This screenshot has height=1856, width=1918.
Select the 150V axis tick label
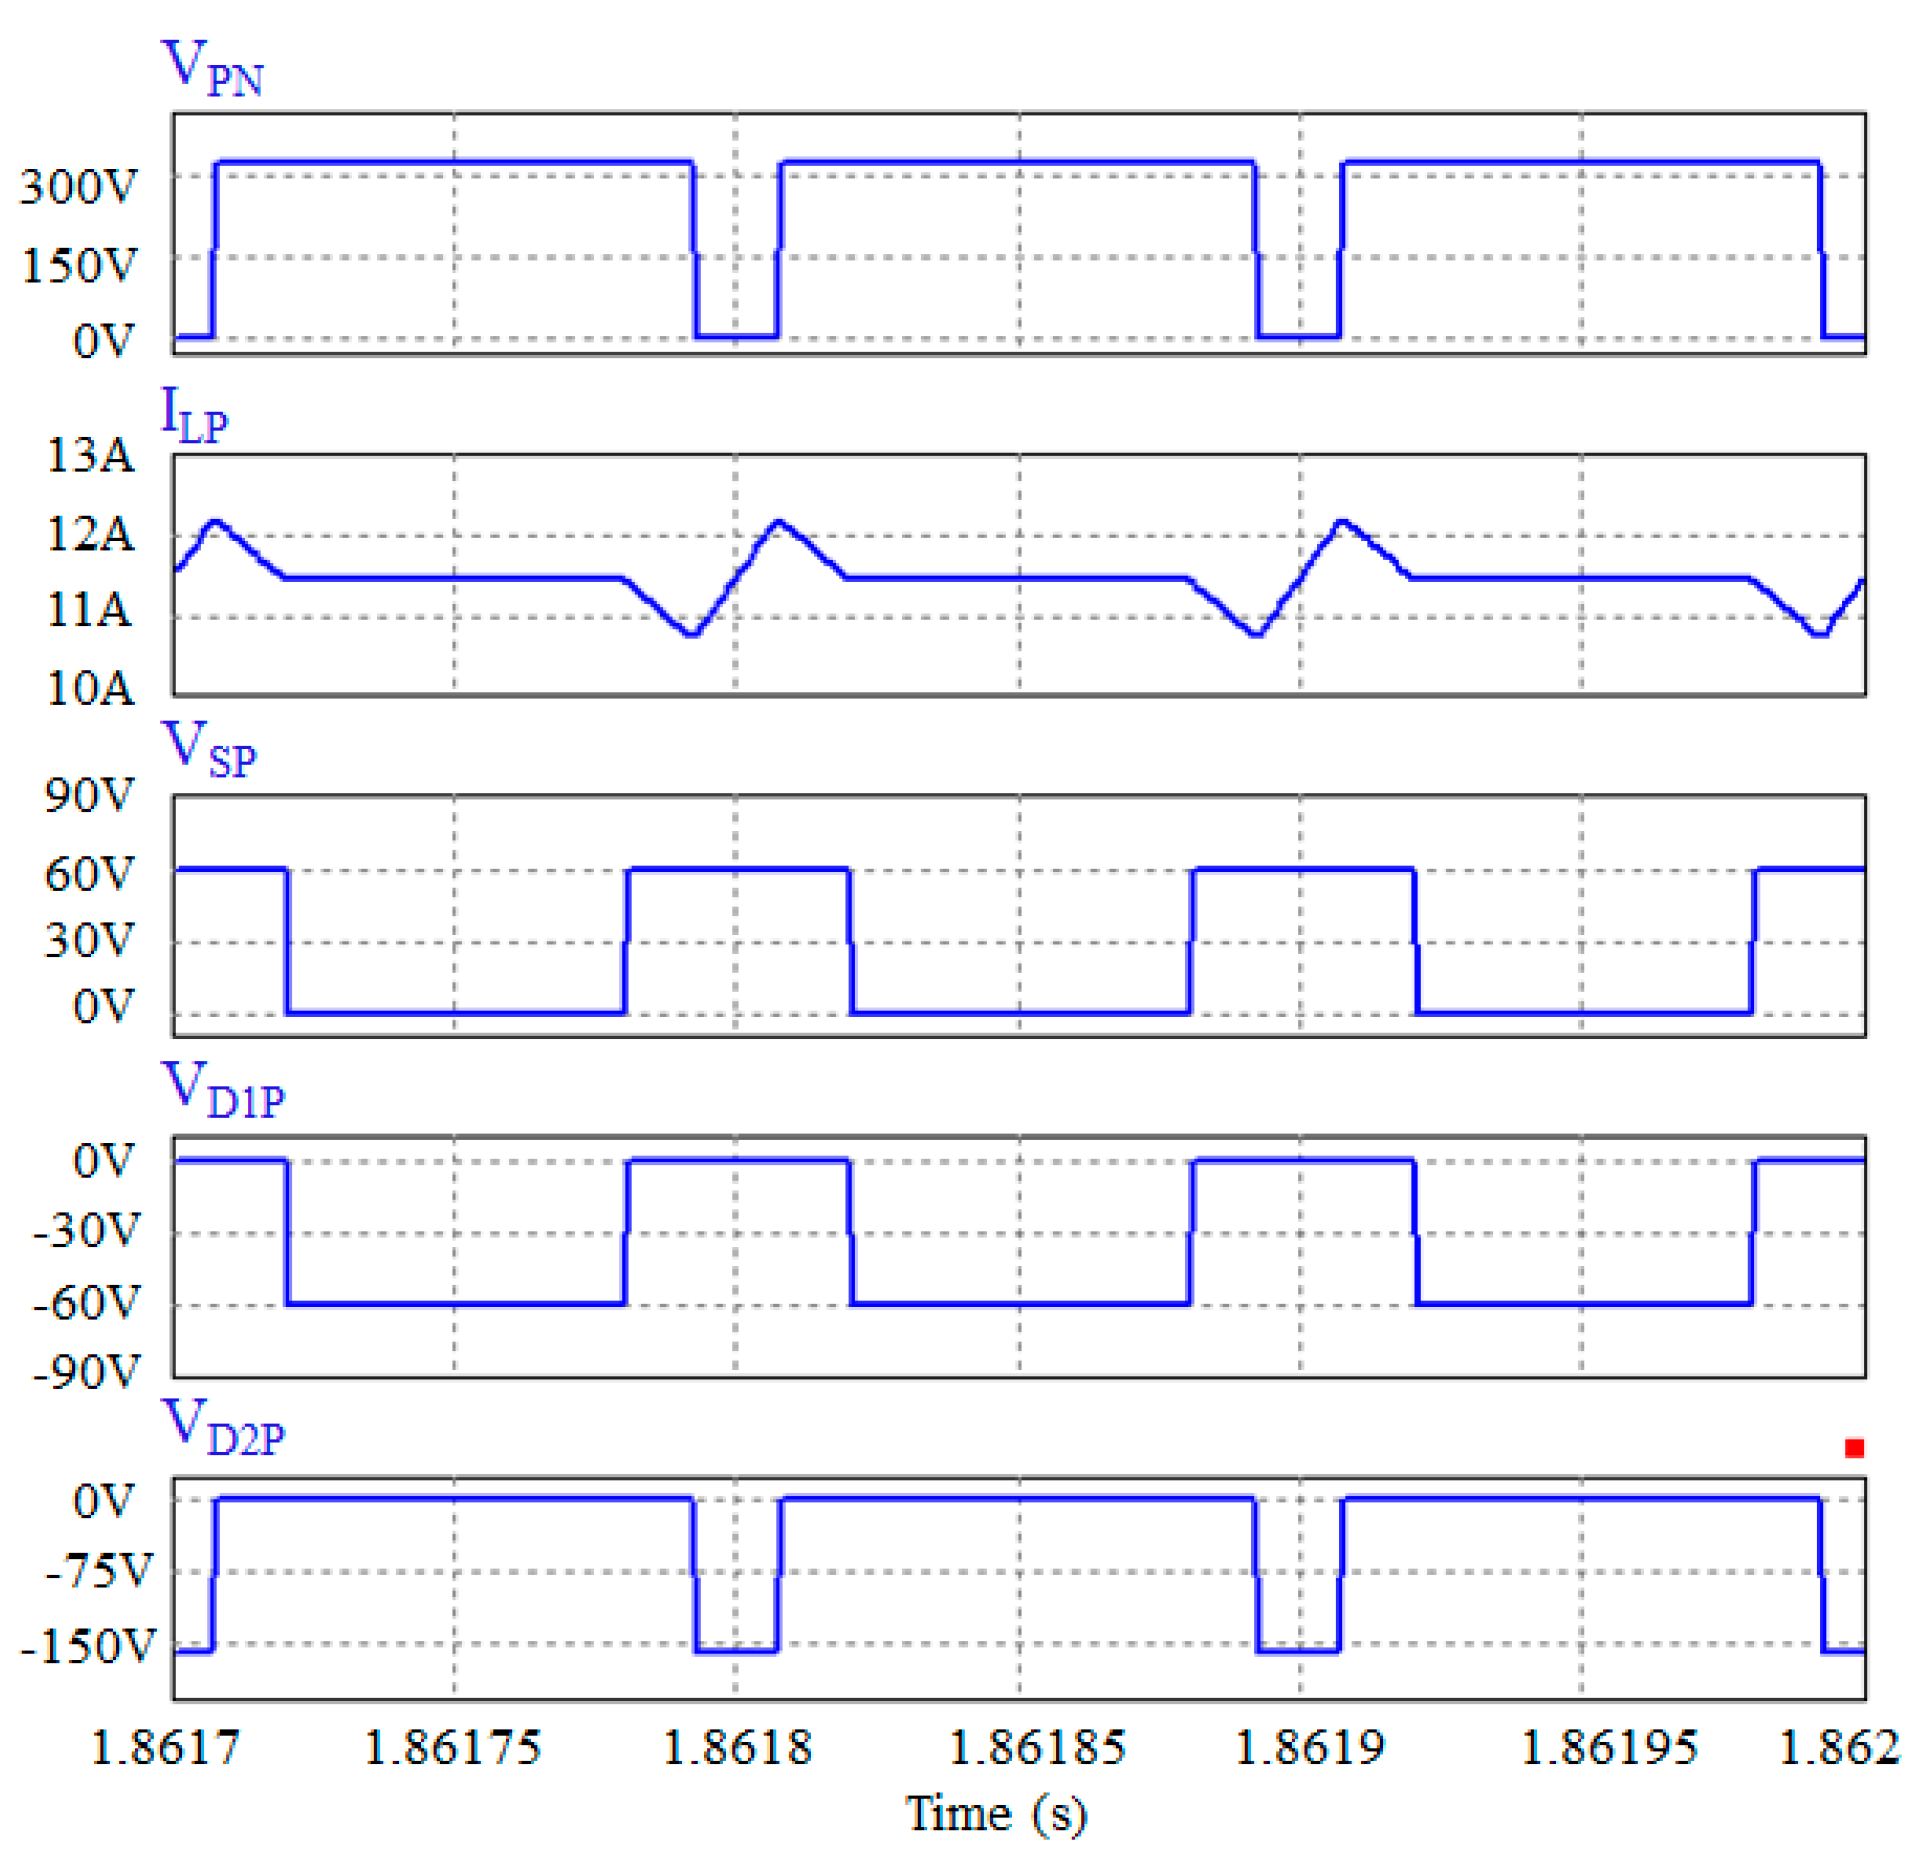click(78, 266)
